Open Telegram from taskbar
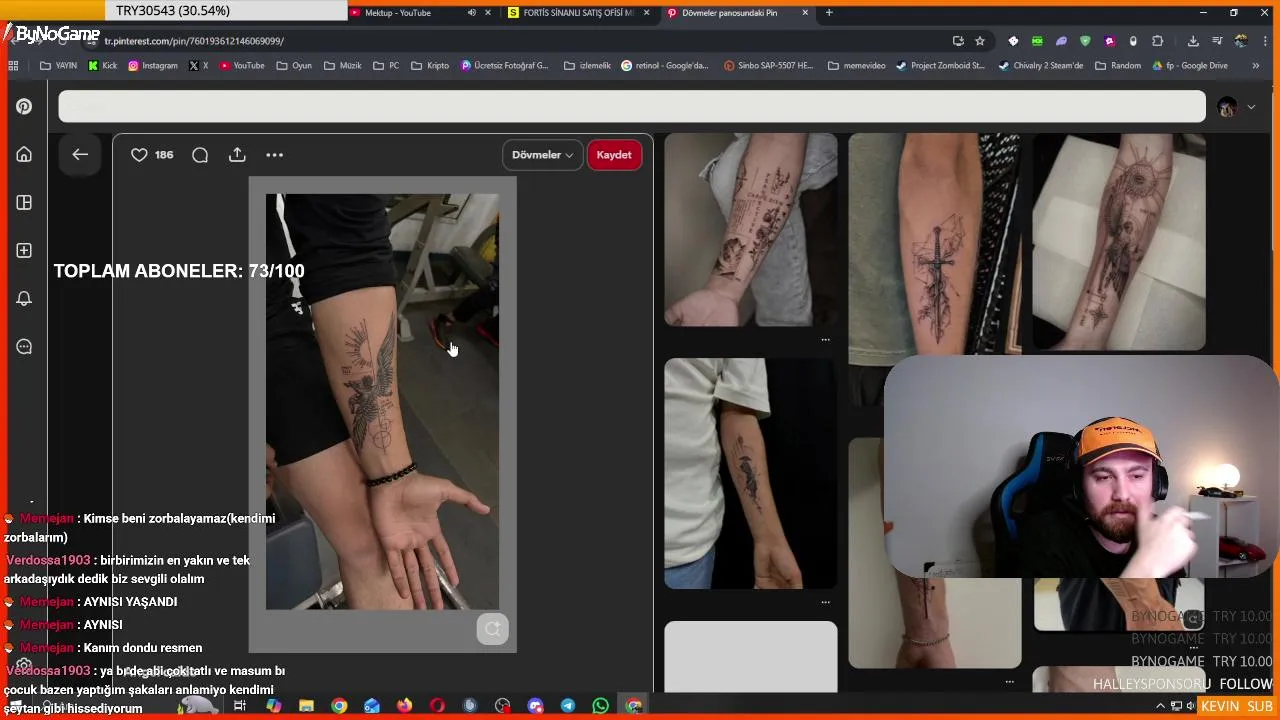Image resolution: width=1280 pixels, height=720 pixels. [567, 706]
